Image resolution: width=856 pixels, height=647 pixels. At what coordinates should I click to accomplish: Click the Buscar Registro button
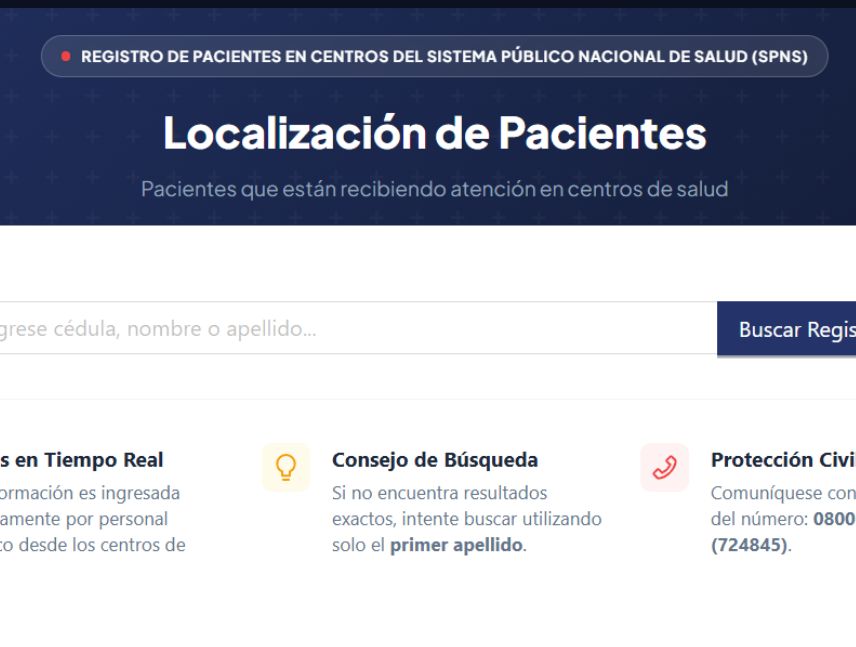pos(787,329)
